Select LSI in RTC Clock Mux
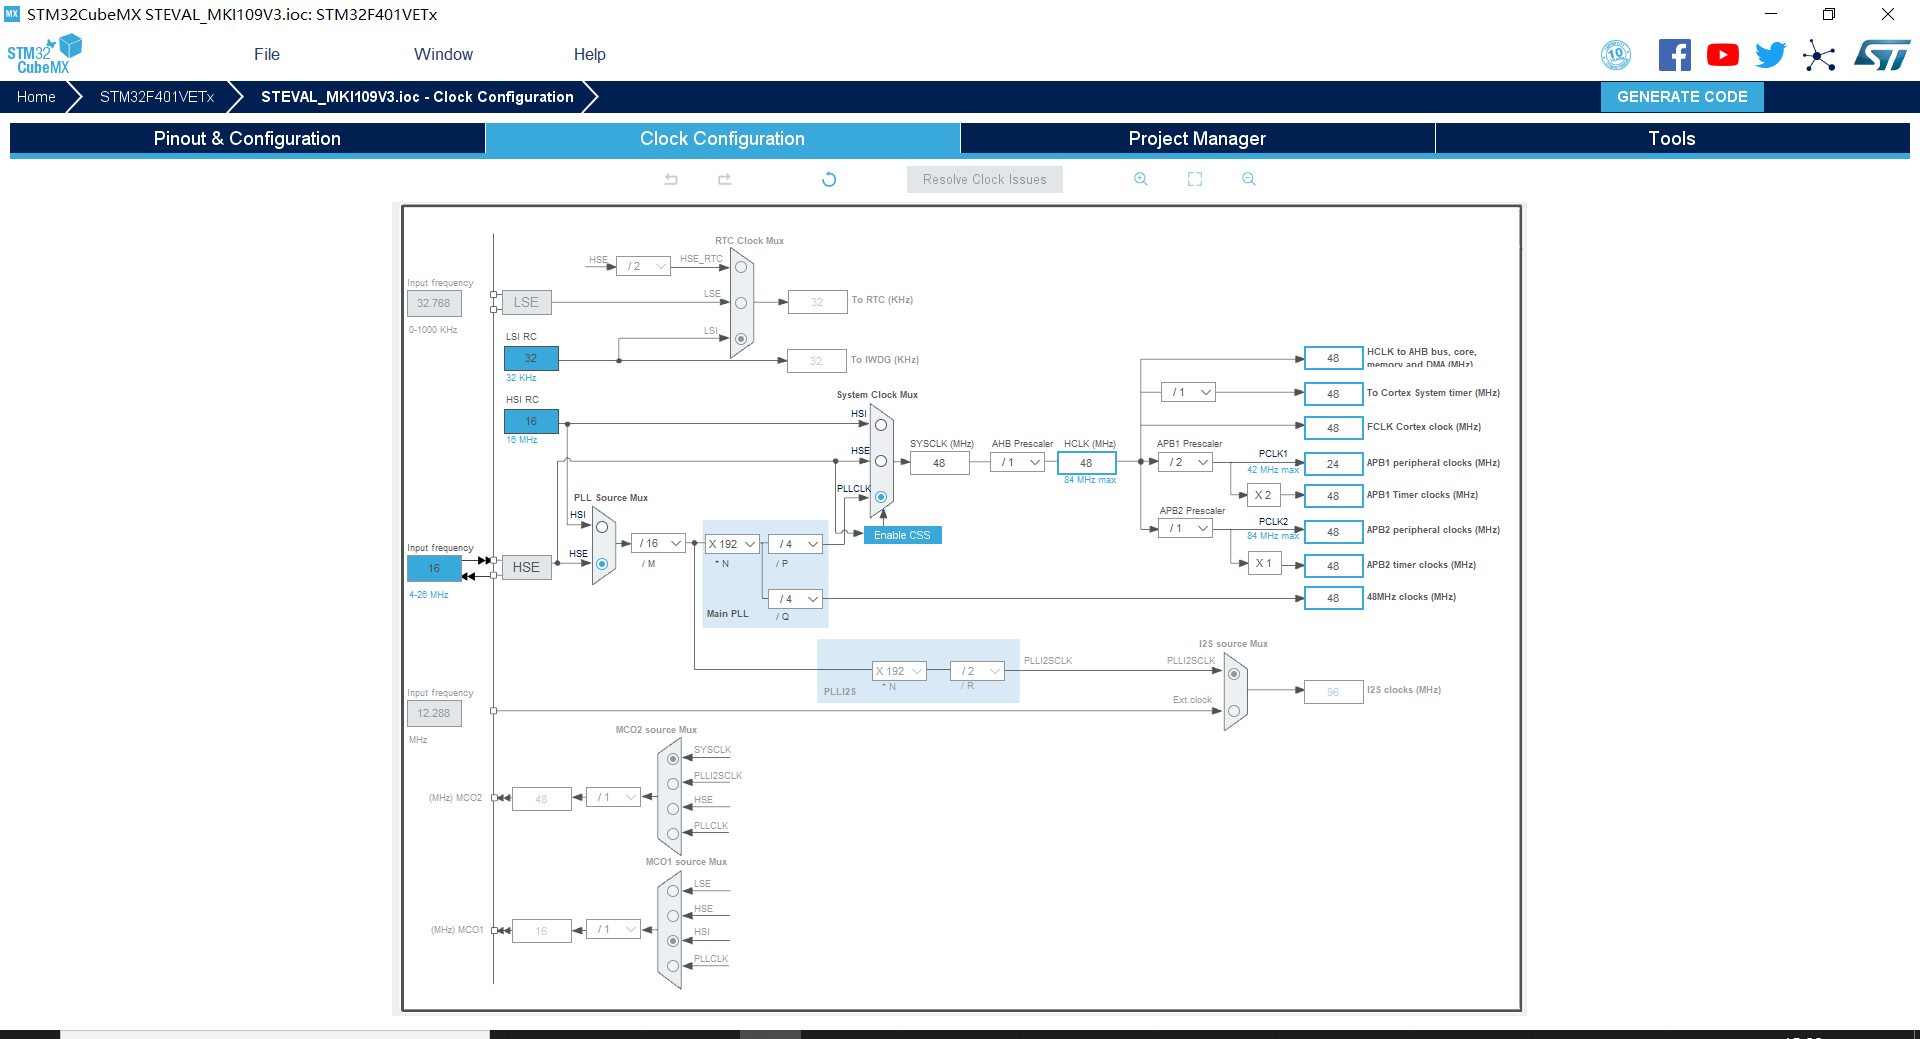 click(x=741, y=339)
